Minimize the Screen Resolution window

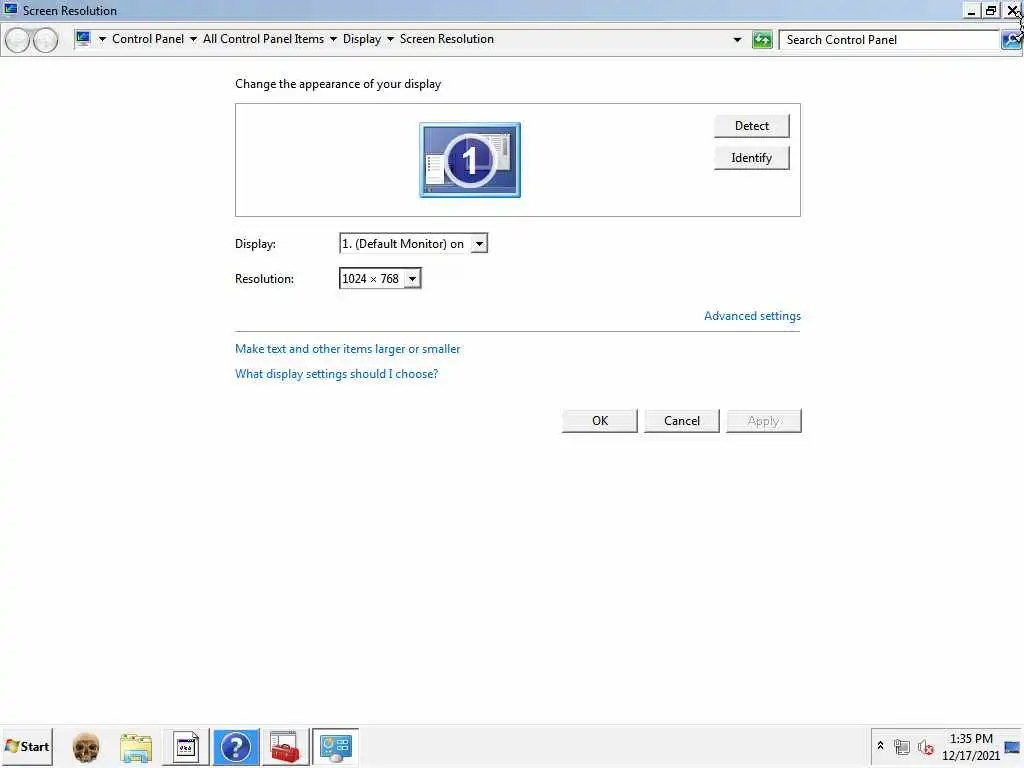[x=971, y=10]
